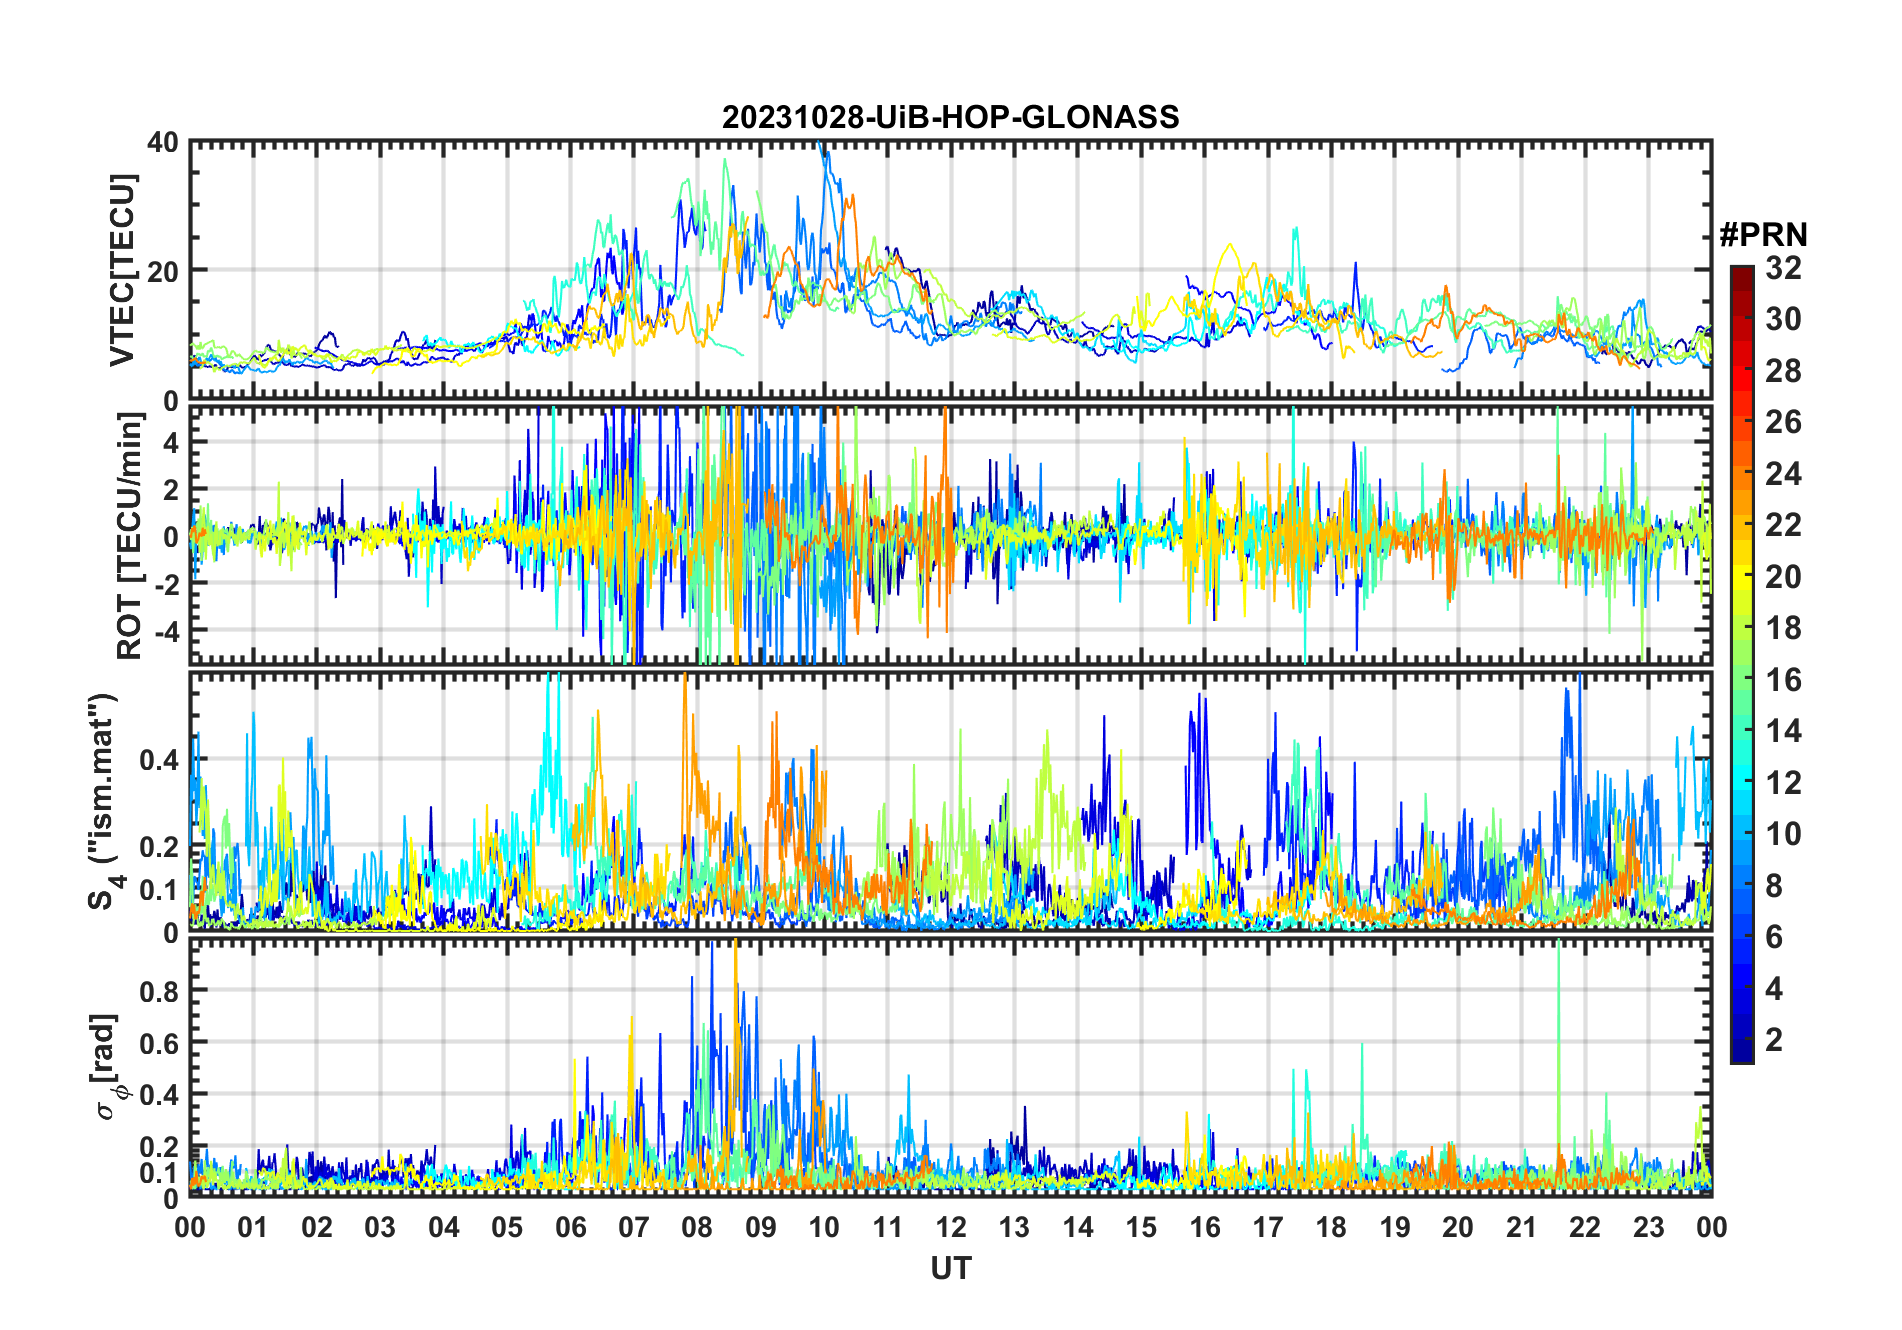This screenshot has width=1902, height=1330.
Task: Click the "6" label on the PRN colorbar
Action: point(1774,937)
